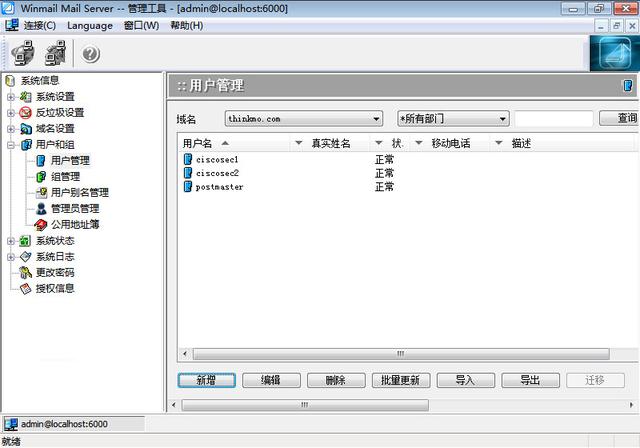The image size is (640, 448).
Task: Click the 系统日志 icon in tree
Action: [25, 257]
